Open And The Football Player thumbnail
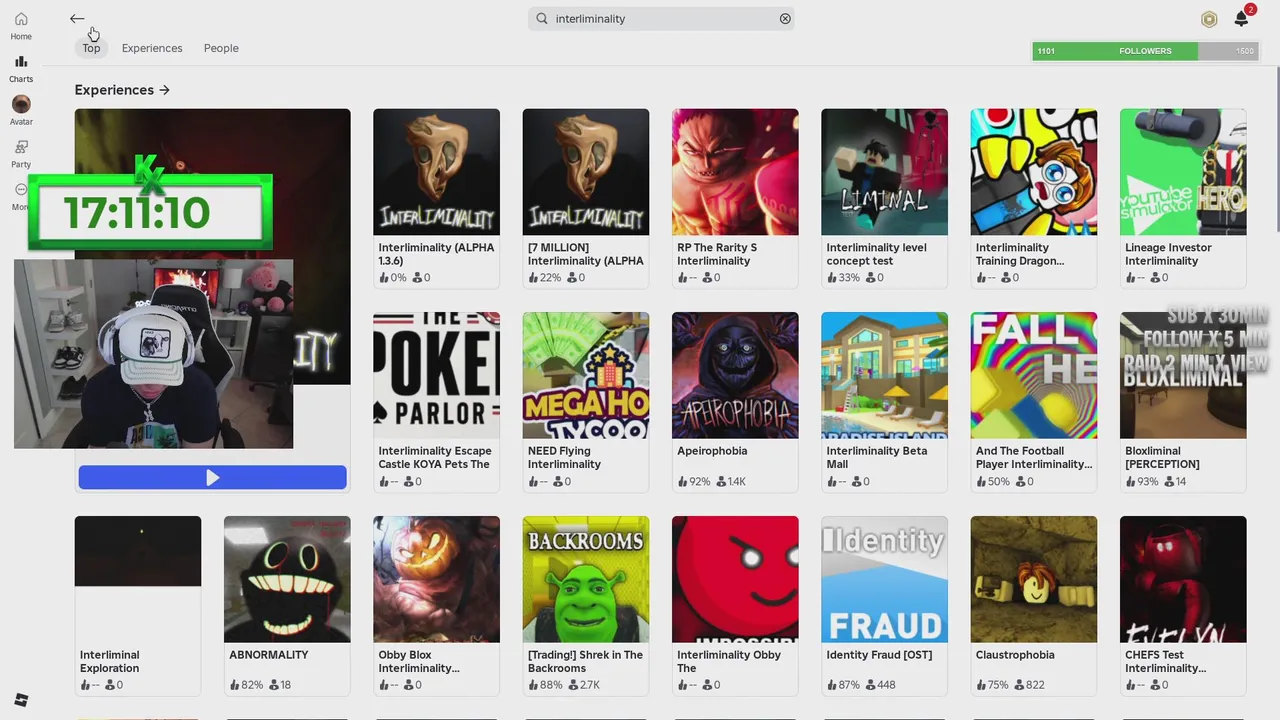The image size is (1280, 720). tap(1034, 375)
